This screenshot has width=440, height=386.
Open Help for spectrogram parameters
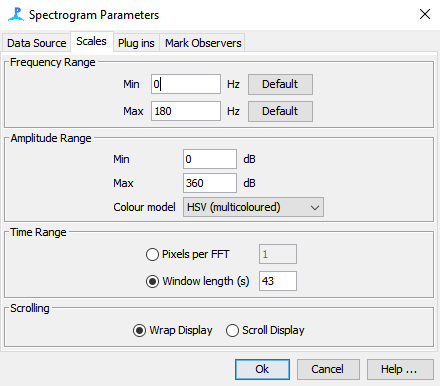tap(400, 369)
